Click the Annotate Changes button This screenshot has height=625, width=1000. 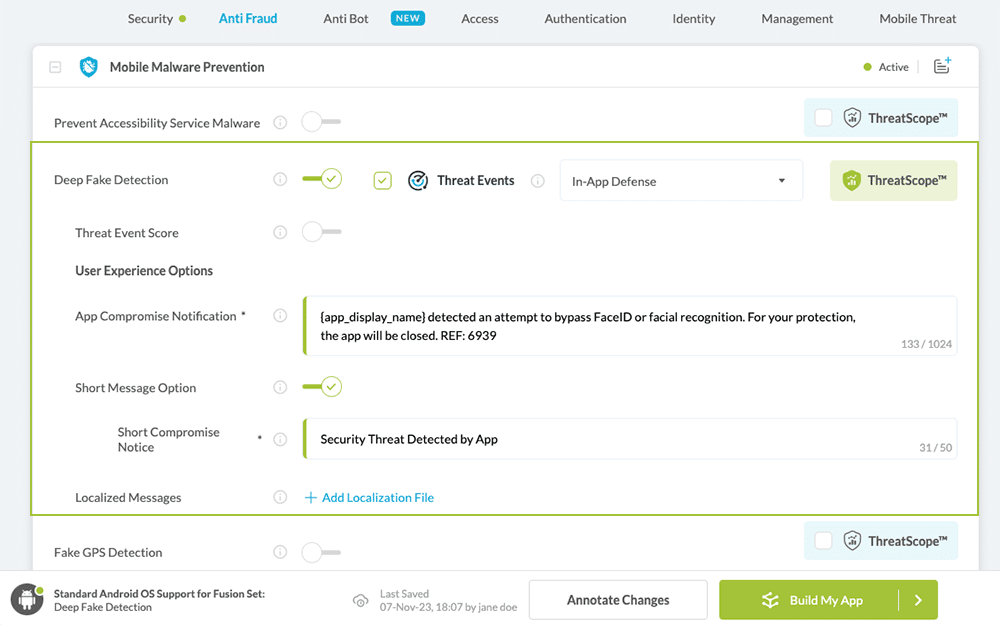point(618,600)
